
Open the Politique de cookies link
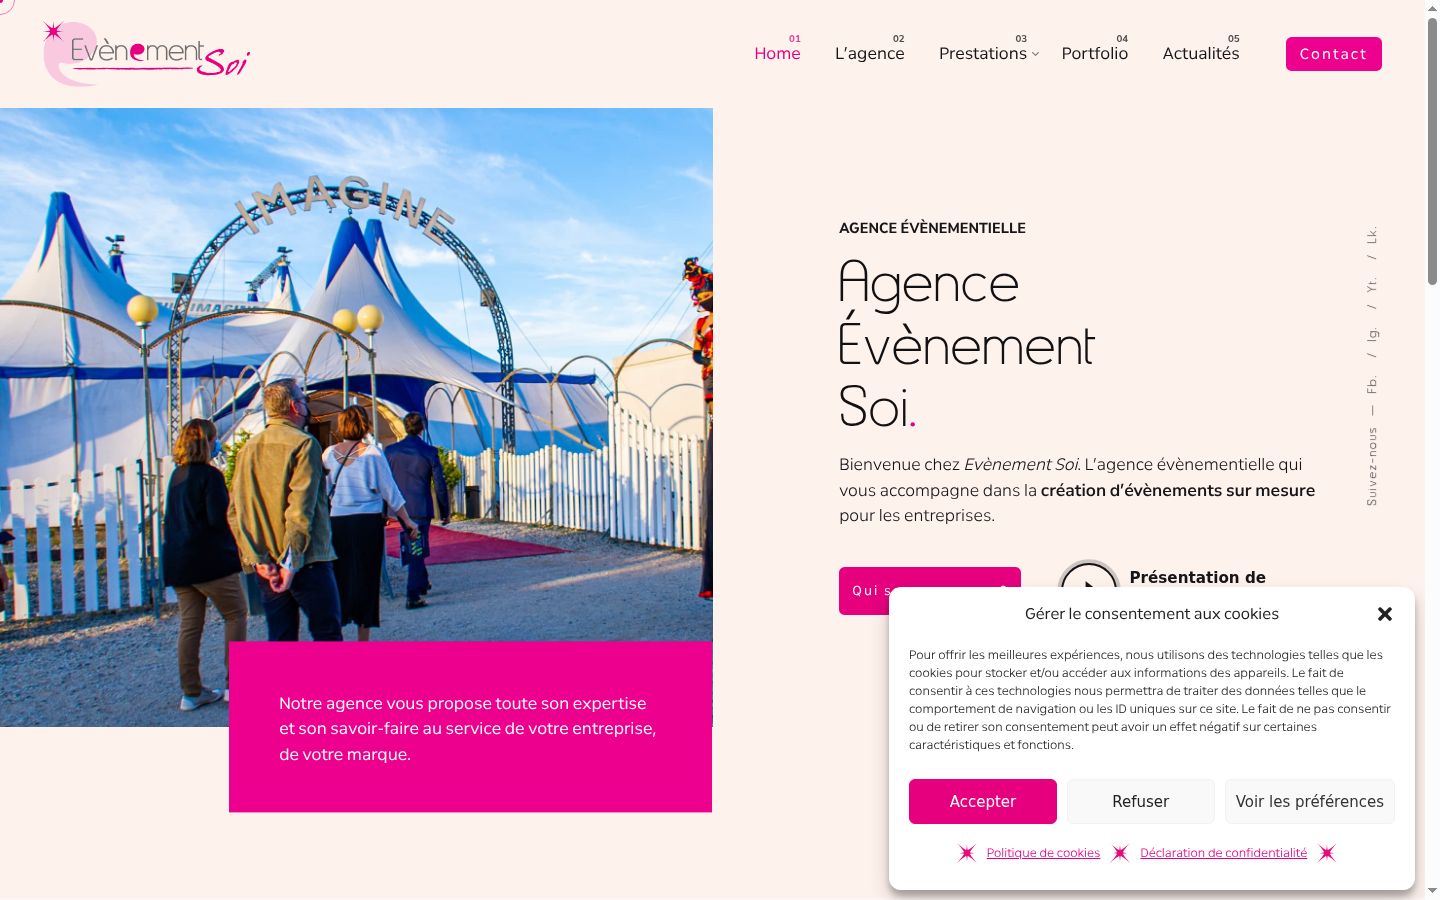(x=1043, y=853)
